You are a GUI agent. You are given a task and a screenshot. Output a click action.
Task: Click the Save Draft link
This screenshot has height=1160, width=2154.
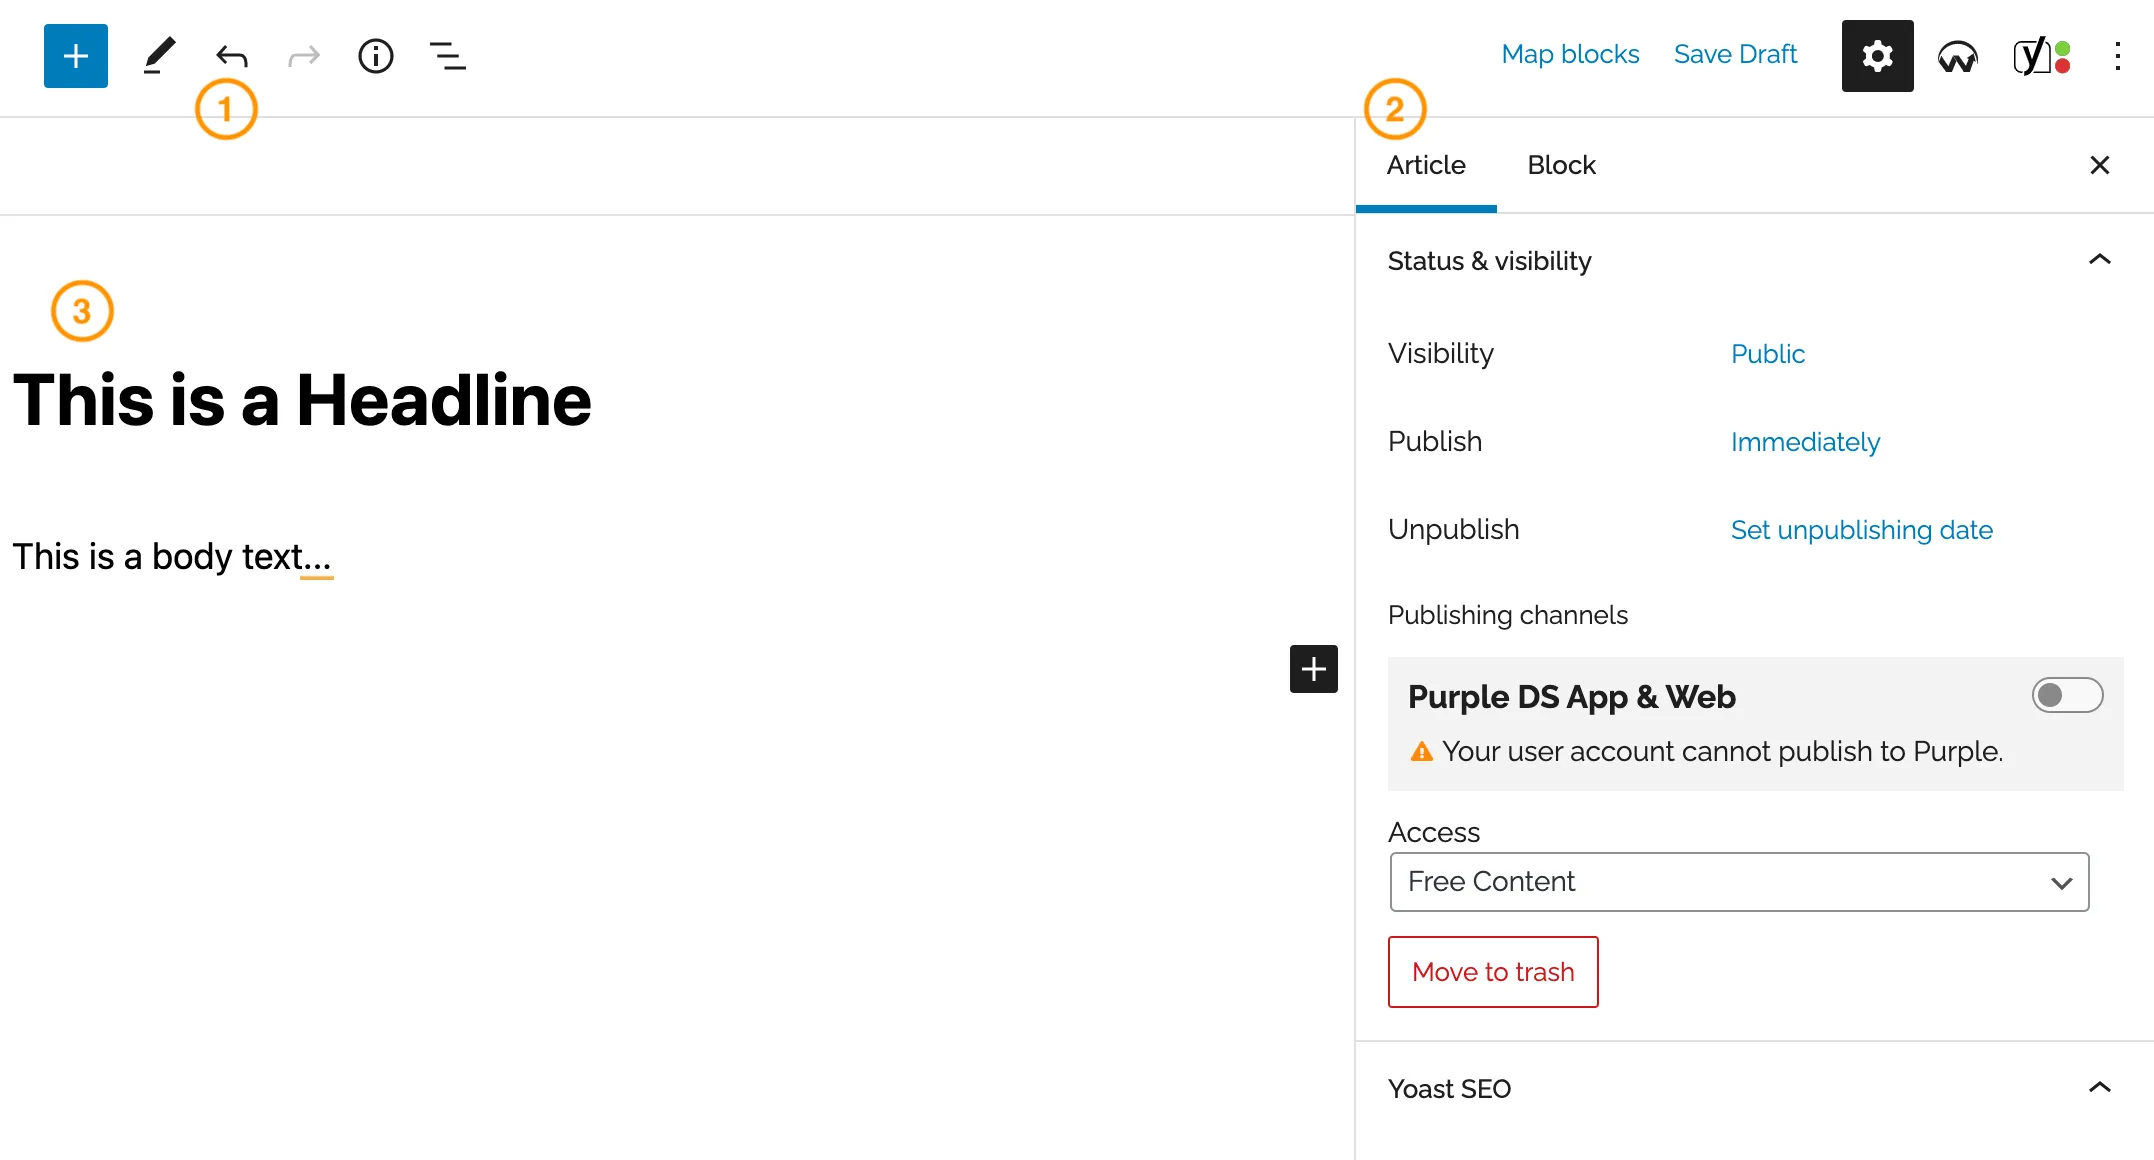pyautogui.click(x=1735, y=54)
